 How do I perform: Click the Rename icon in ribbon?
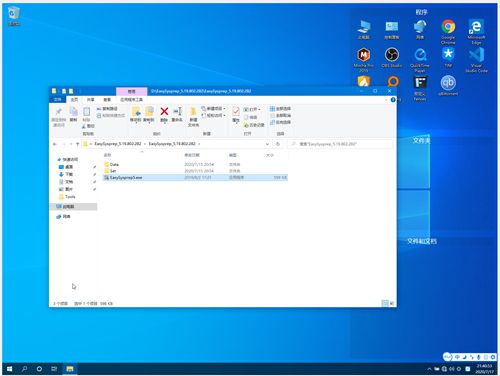tap(177, 111)
